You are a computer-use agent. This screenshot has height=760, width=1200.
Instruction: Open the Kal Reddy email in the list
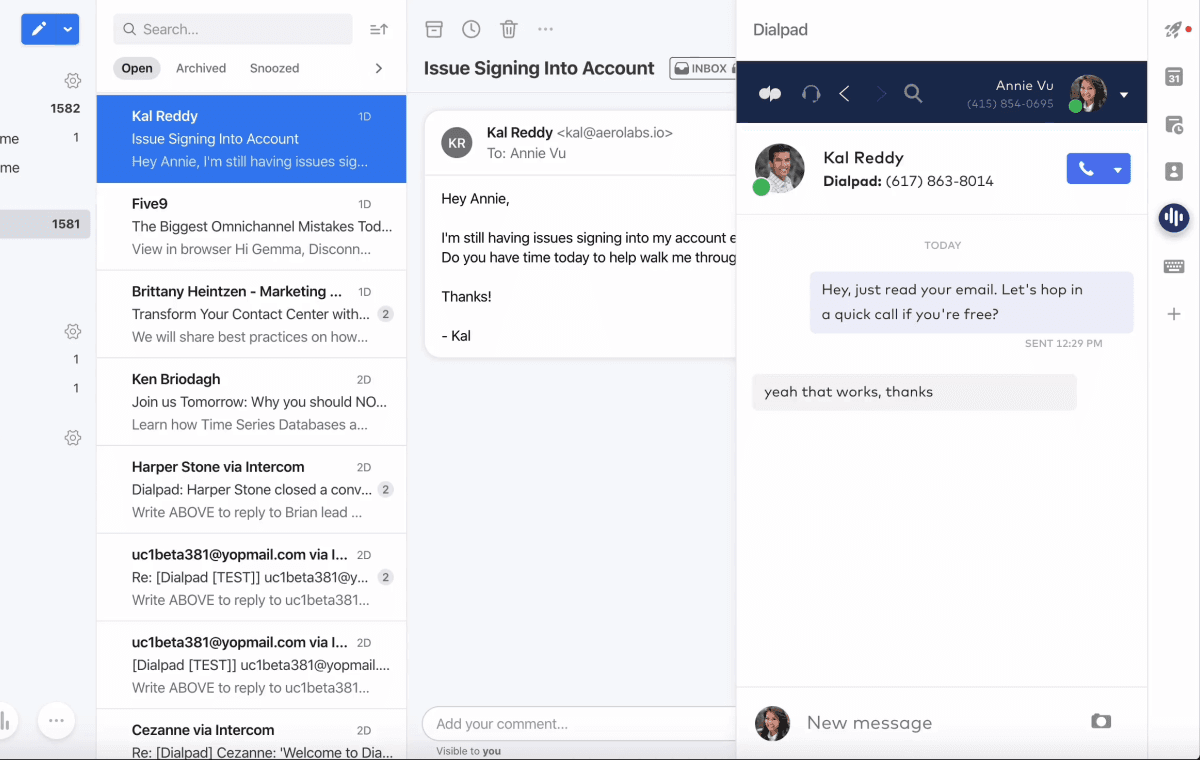coord(251,139)
